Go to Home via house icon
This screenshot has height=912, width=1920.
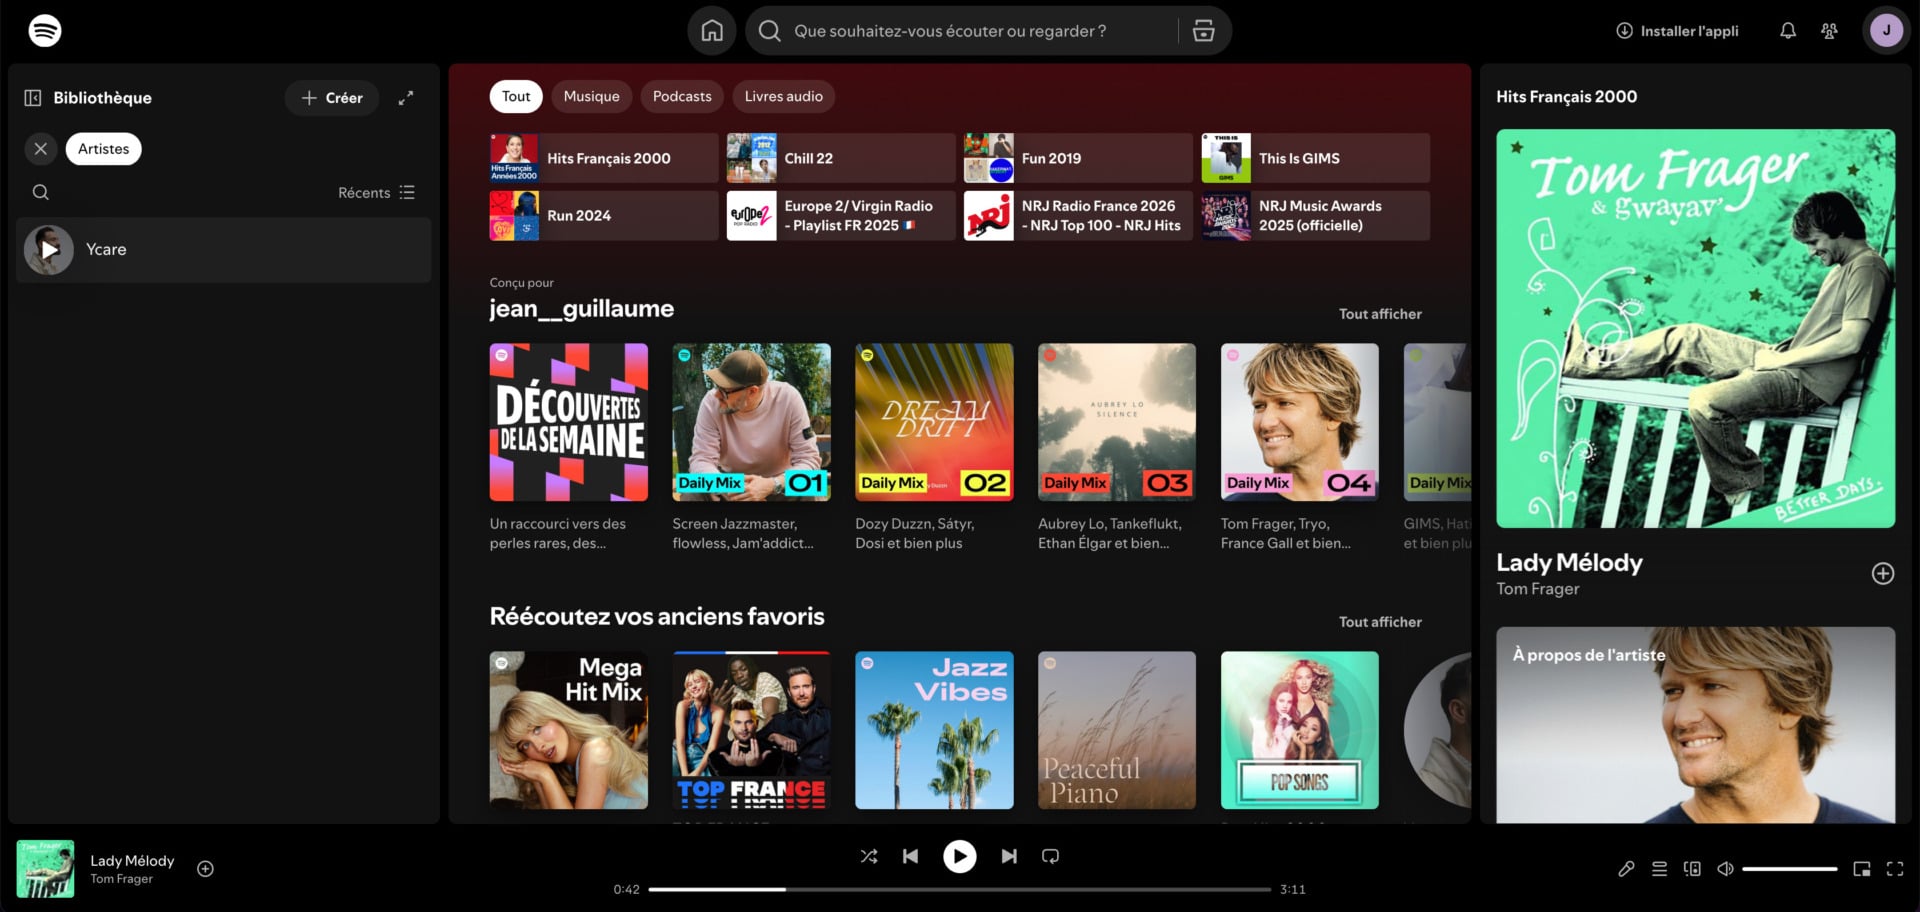(x=712, y=31)
